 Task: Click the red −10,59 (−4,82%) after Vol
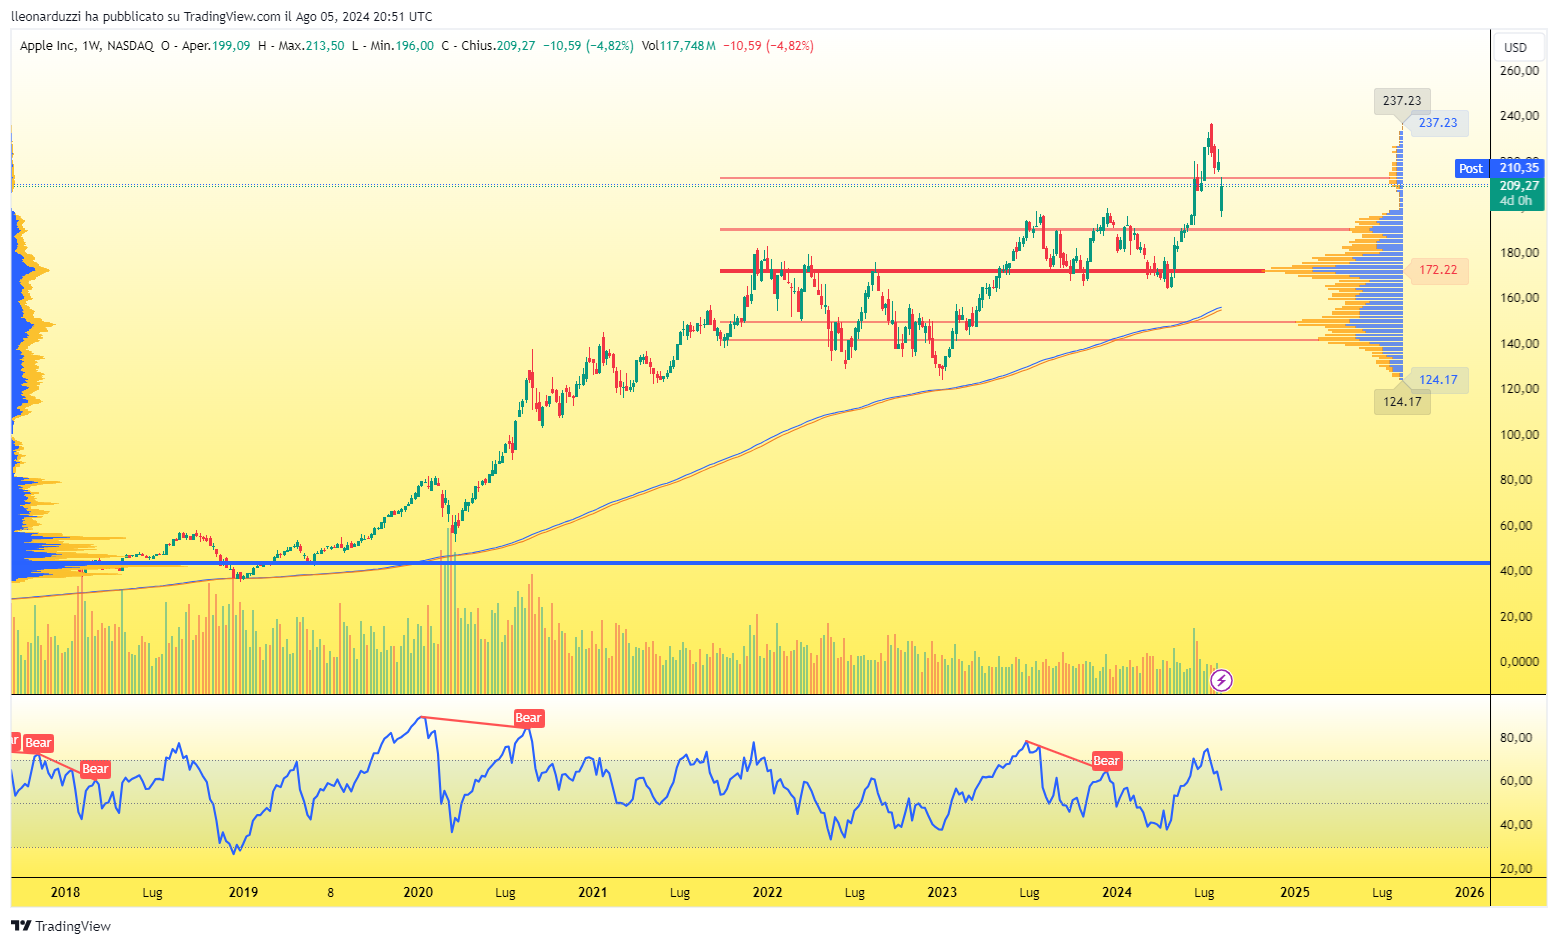click(768, 46)
